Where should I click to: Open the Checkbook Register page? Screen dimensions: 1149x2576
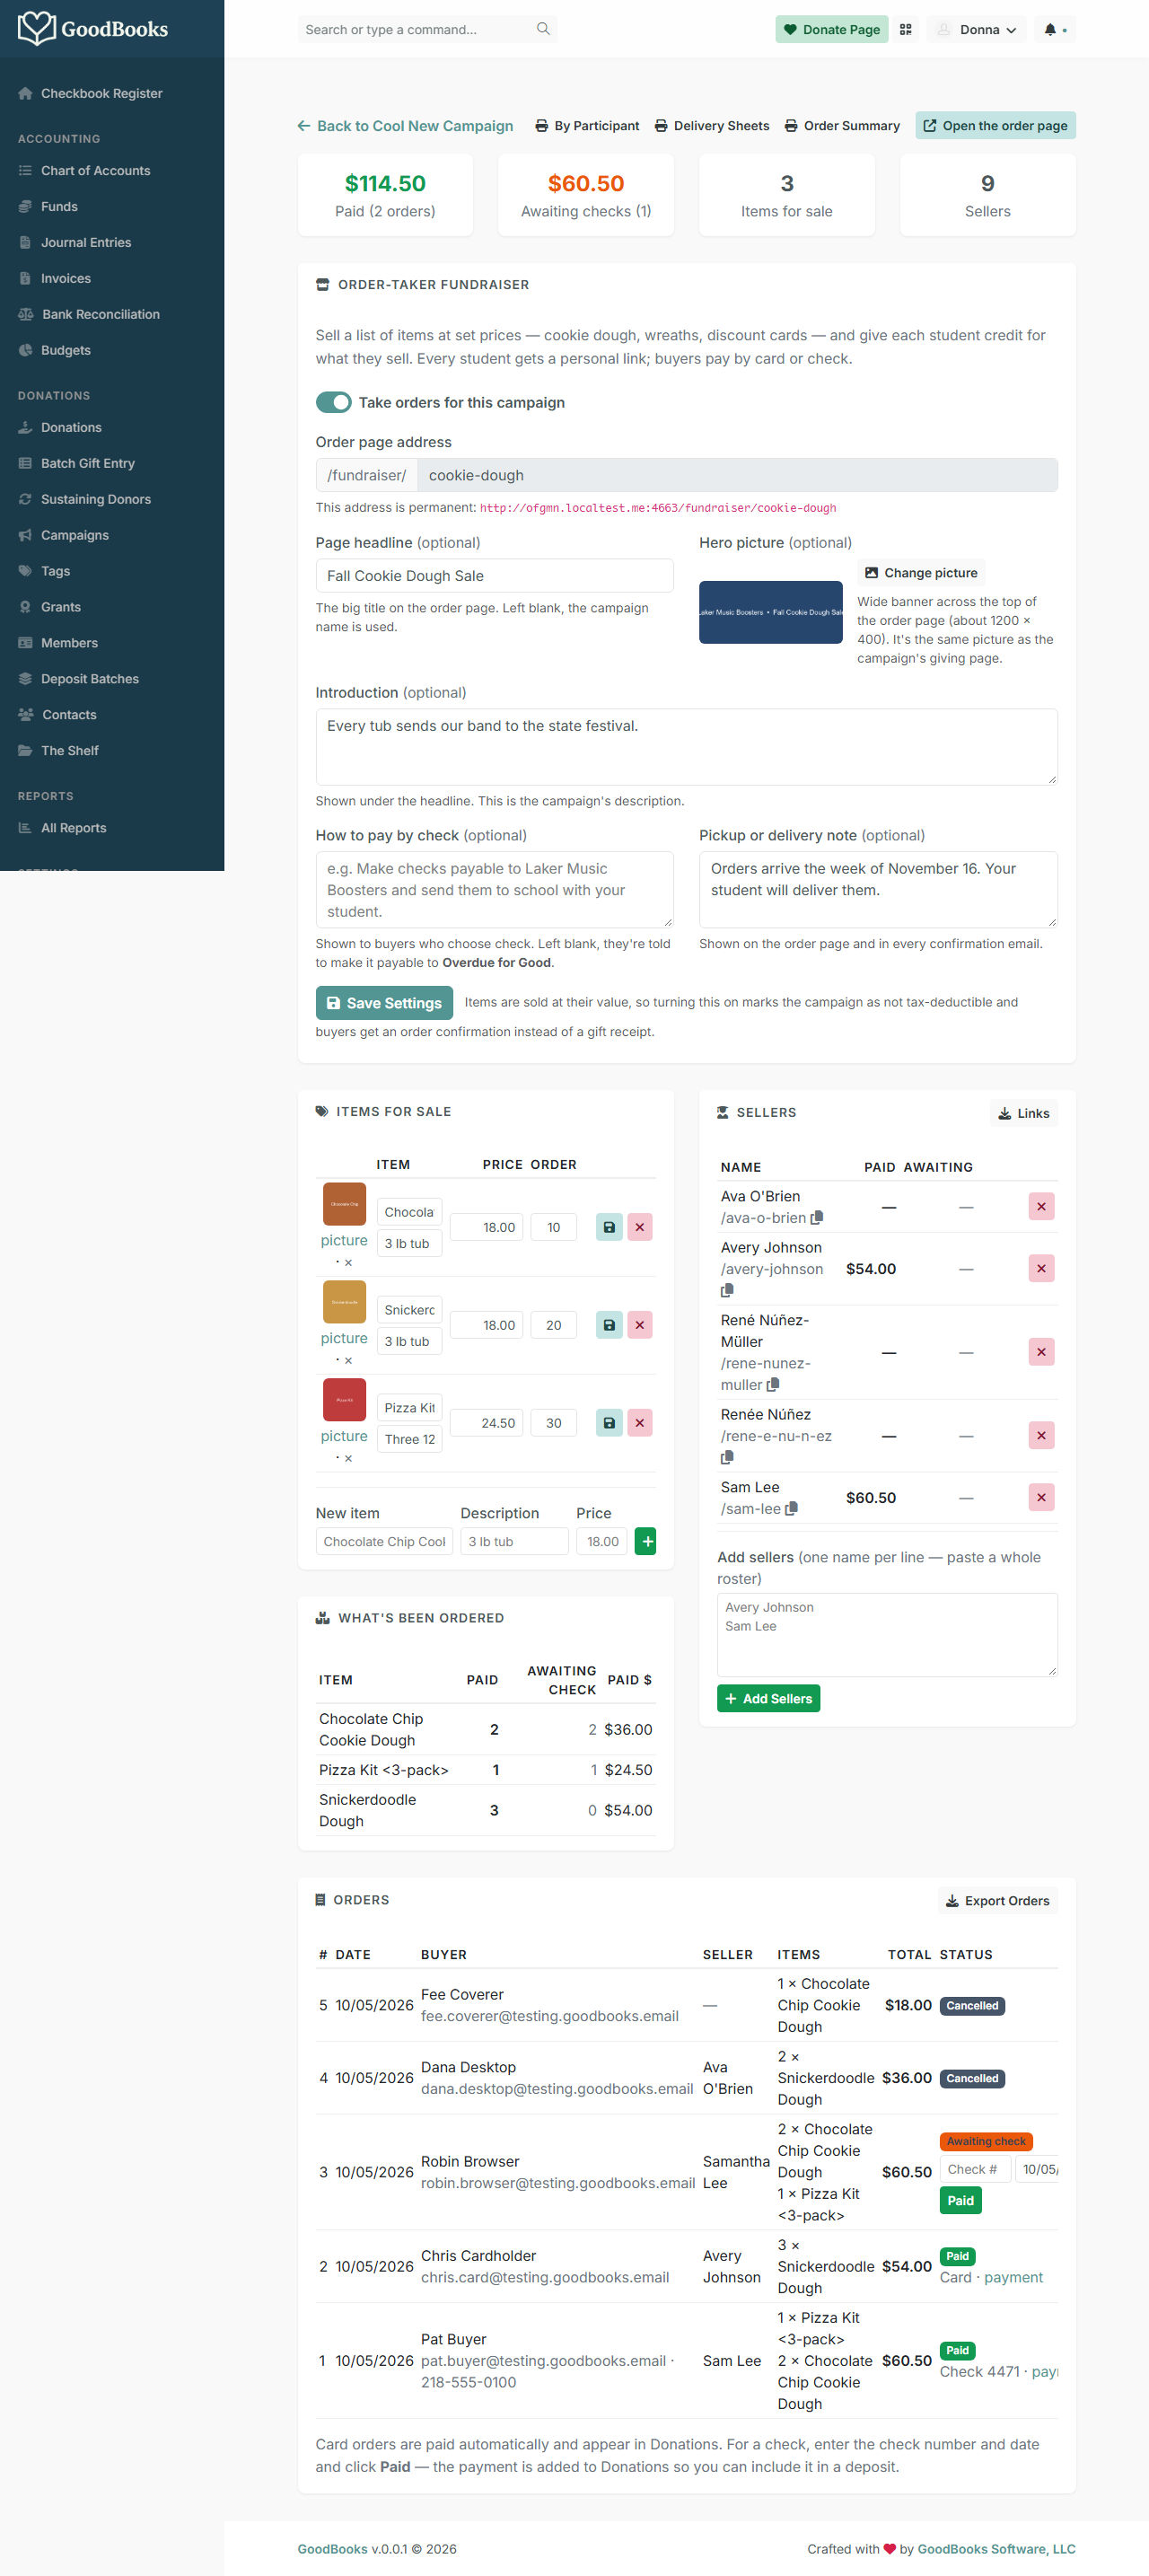101,93
